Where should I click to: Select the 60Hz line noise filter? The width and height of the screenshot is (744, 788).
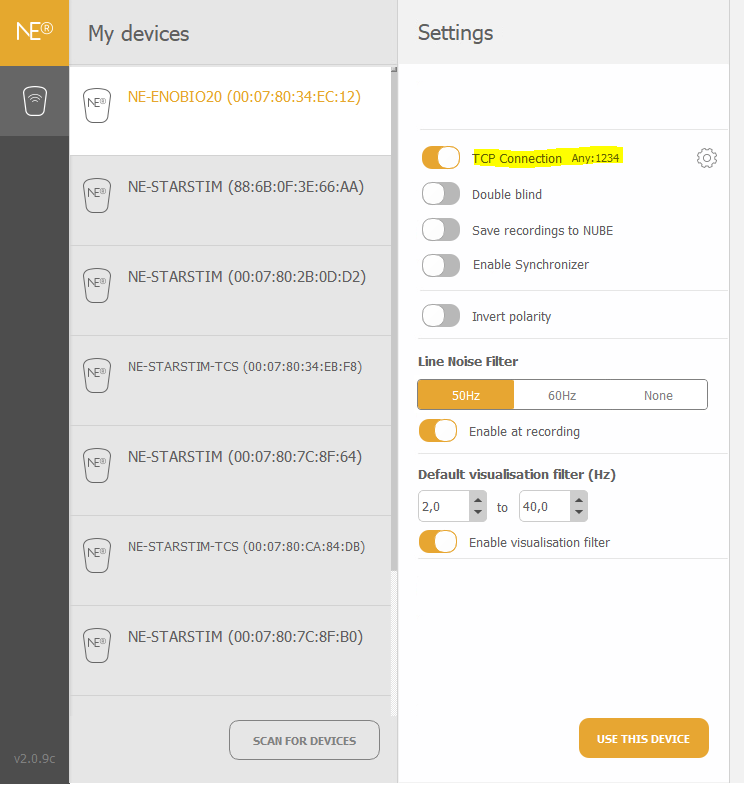[x=562, y=396]
